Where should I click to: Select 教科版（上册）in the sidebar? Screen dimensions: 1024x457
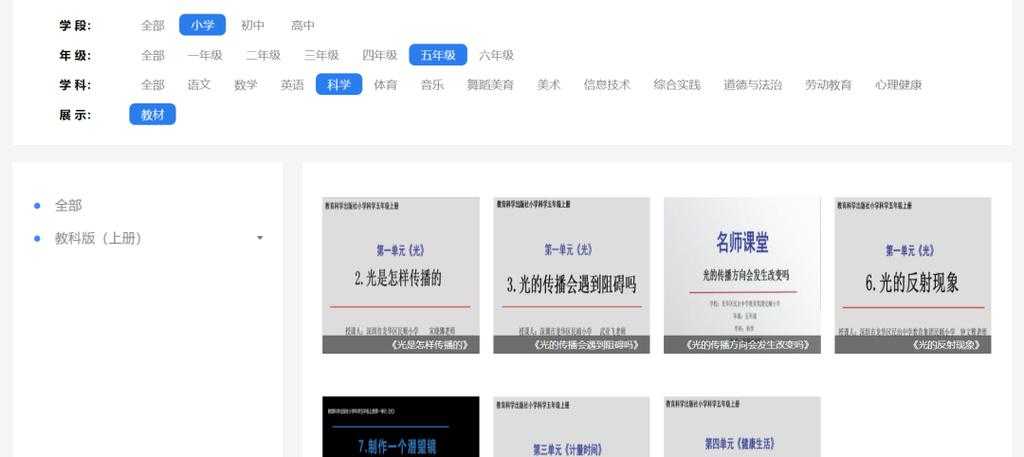[98, 238]
